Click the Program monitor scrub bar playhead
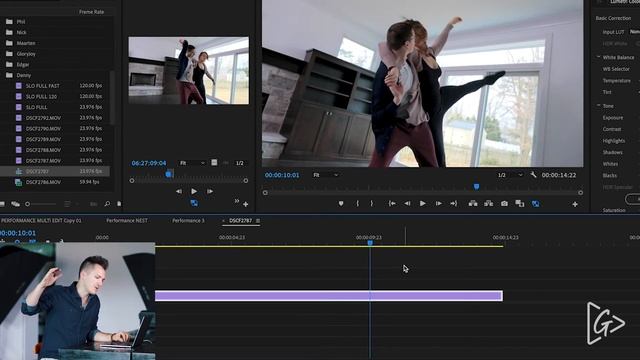This screenshot has height=360, width=640. coord(476,187)
